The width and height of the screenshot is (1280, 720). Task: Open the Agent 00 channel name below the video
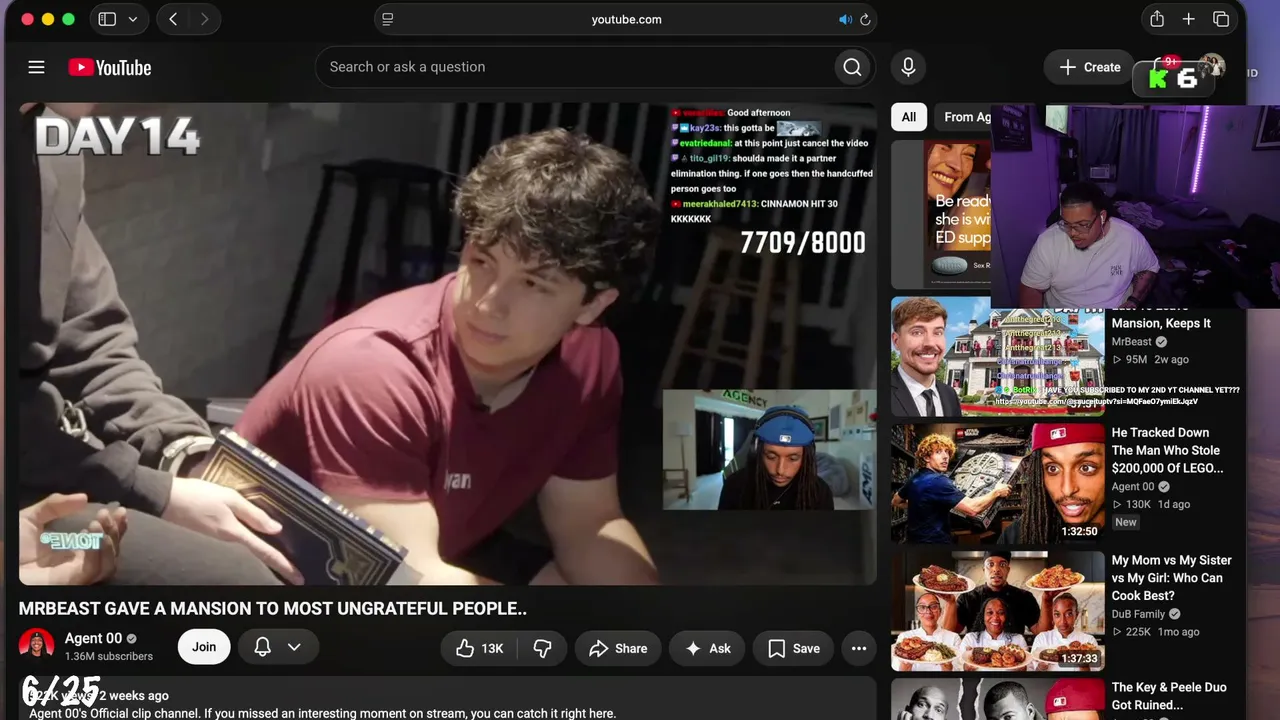[93, 638]
